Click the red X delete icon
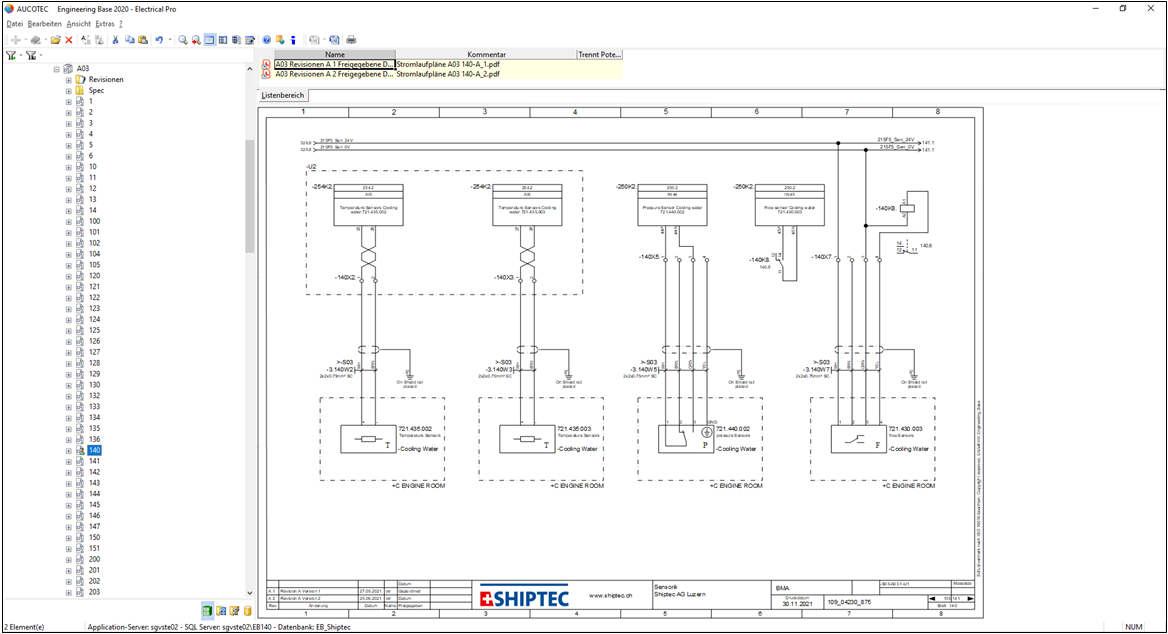 point(69,39)
